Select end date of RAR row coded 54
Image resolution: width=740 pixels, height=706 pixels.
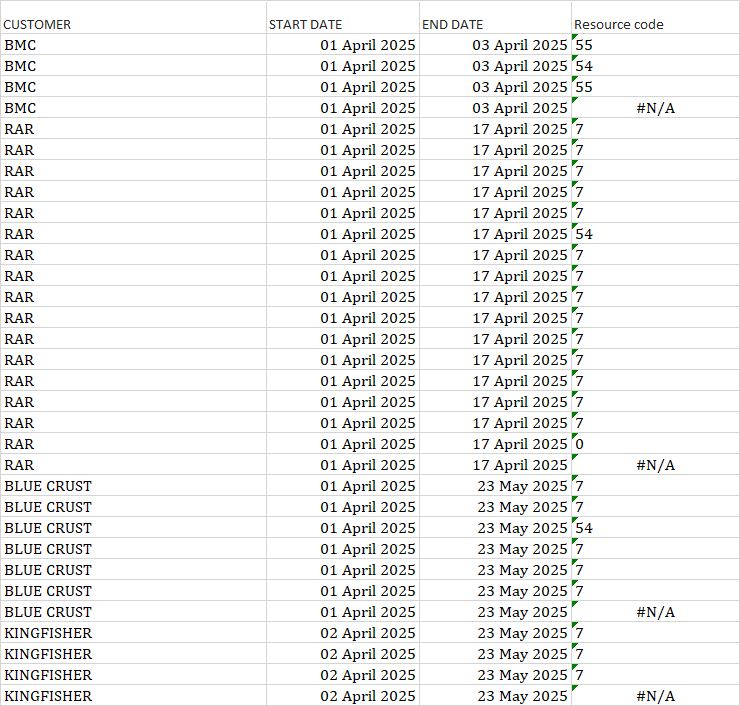[x=495, y=234]
